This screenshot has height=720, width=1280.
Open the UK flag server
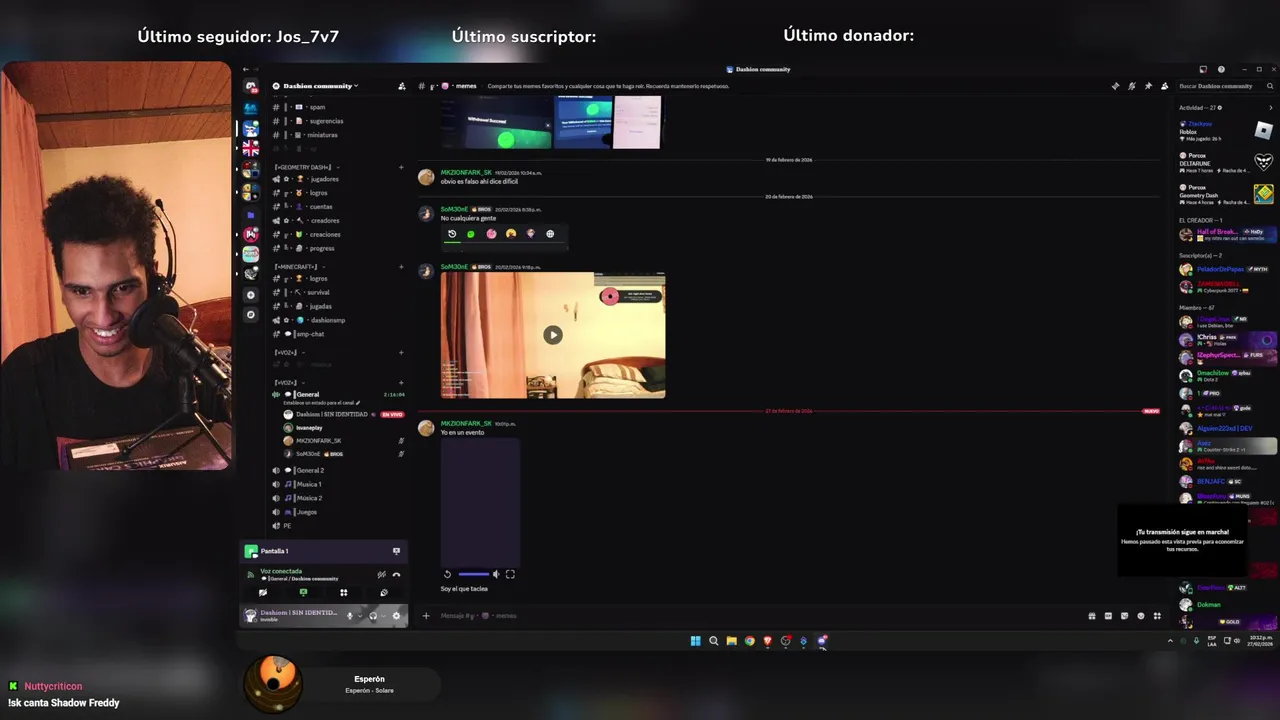coord(250,148)
